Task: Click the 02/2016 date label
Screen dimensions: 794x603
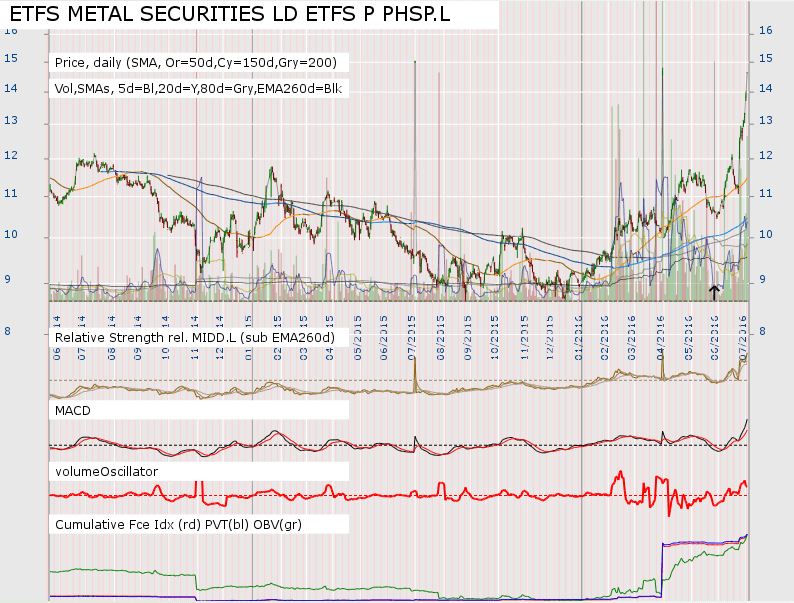Action: [x=604, y=338]
